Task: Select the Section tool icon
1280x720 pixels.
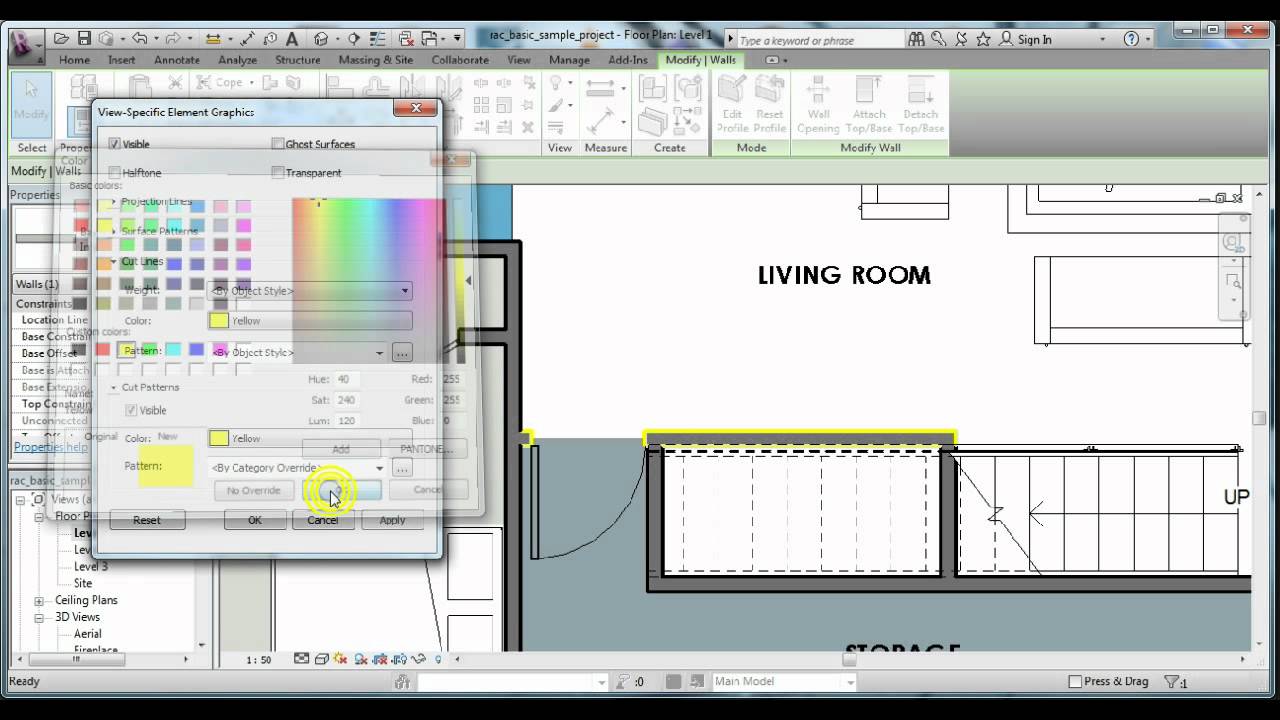Action: (354, 38)
